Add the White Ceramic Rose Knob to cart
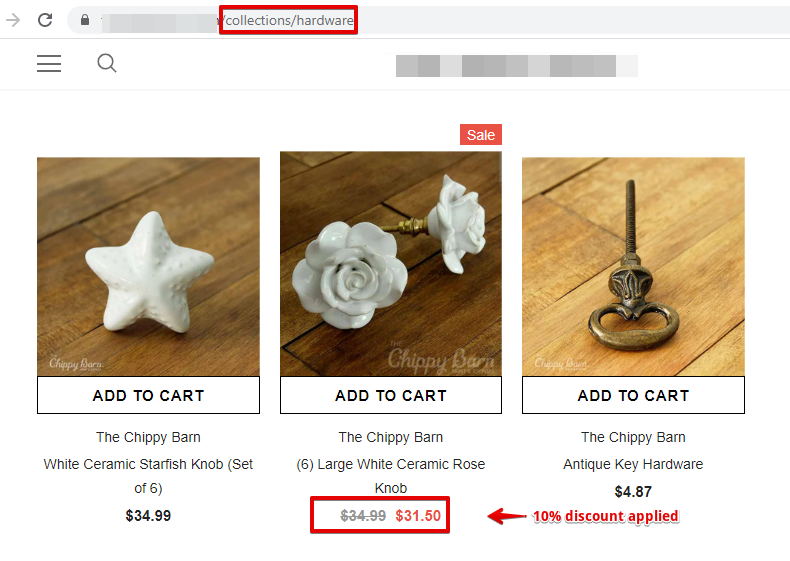Viewport: 790px width, 561px height. coord(391,395)
